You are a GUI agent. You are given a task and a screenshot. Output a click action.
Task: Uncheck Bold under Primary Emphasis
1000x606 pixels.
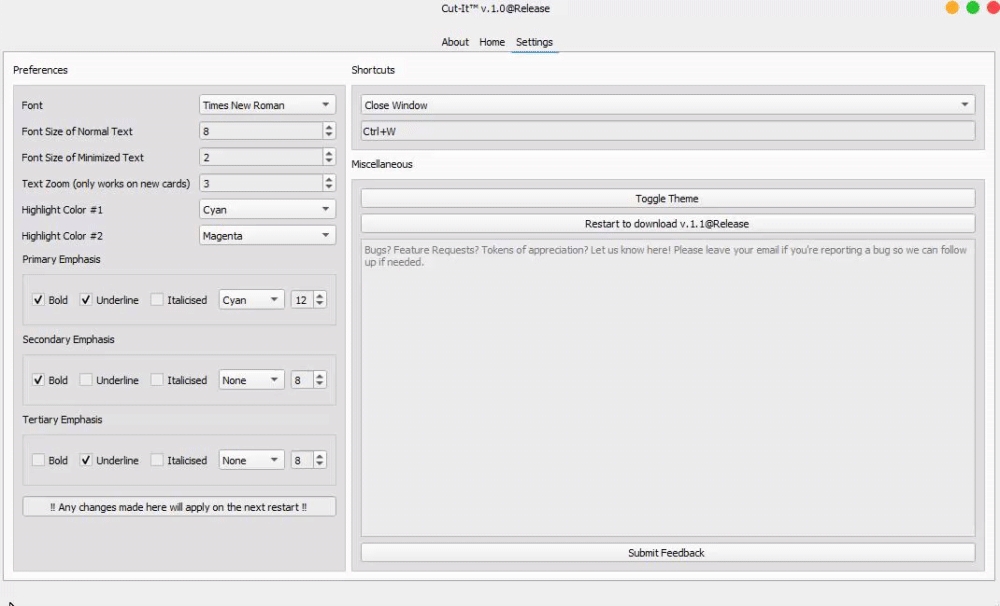tap(38, 300)
